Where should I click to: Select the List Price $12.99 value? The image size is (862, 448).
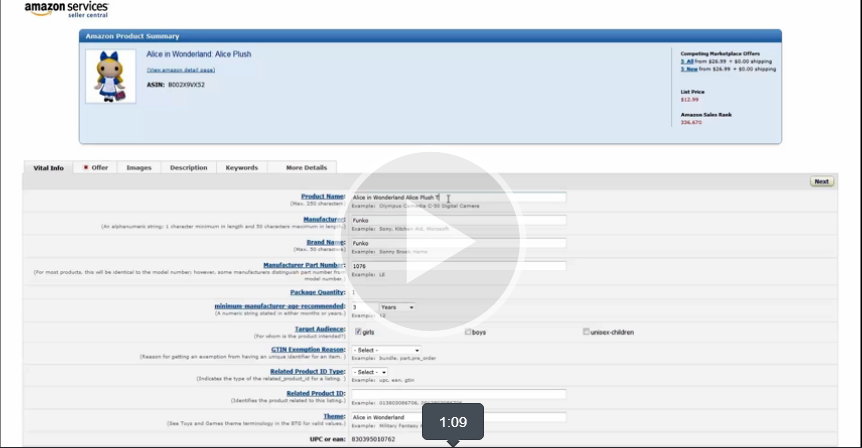[689, 100]
